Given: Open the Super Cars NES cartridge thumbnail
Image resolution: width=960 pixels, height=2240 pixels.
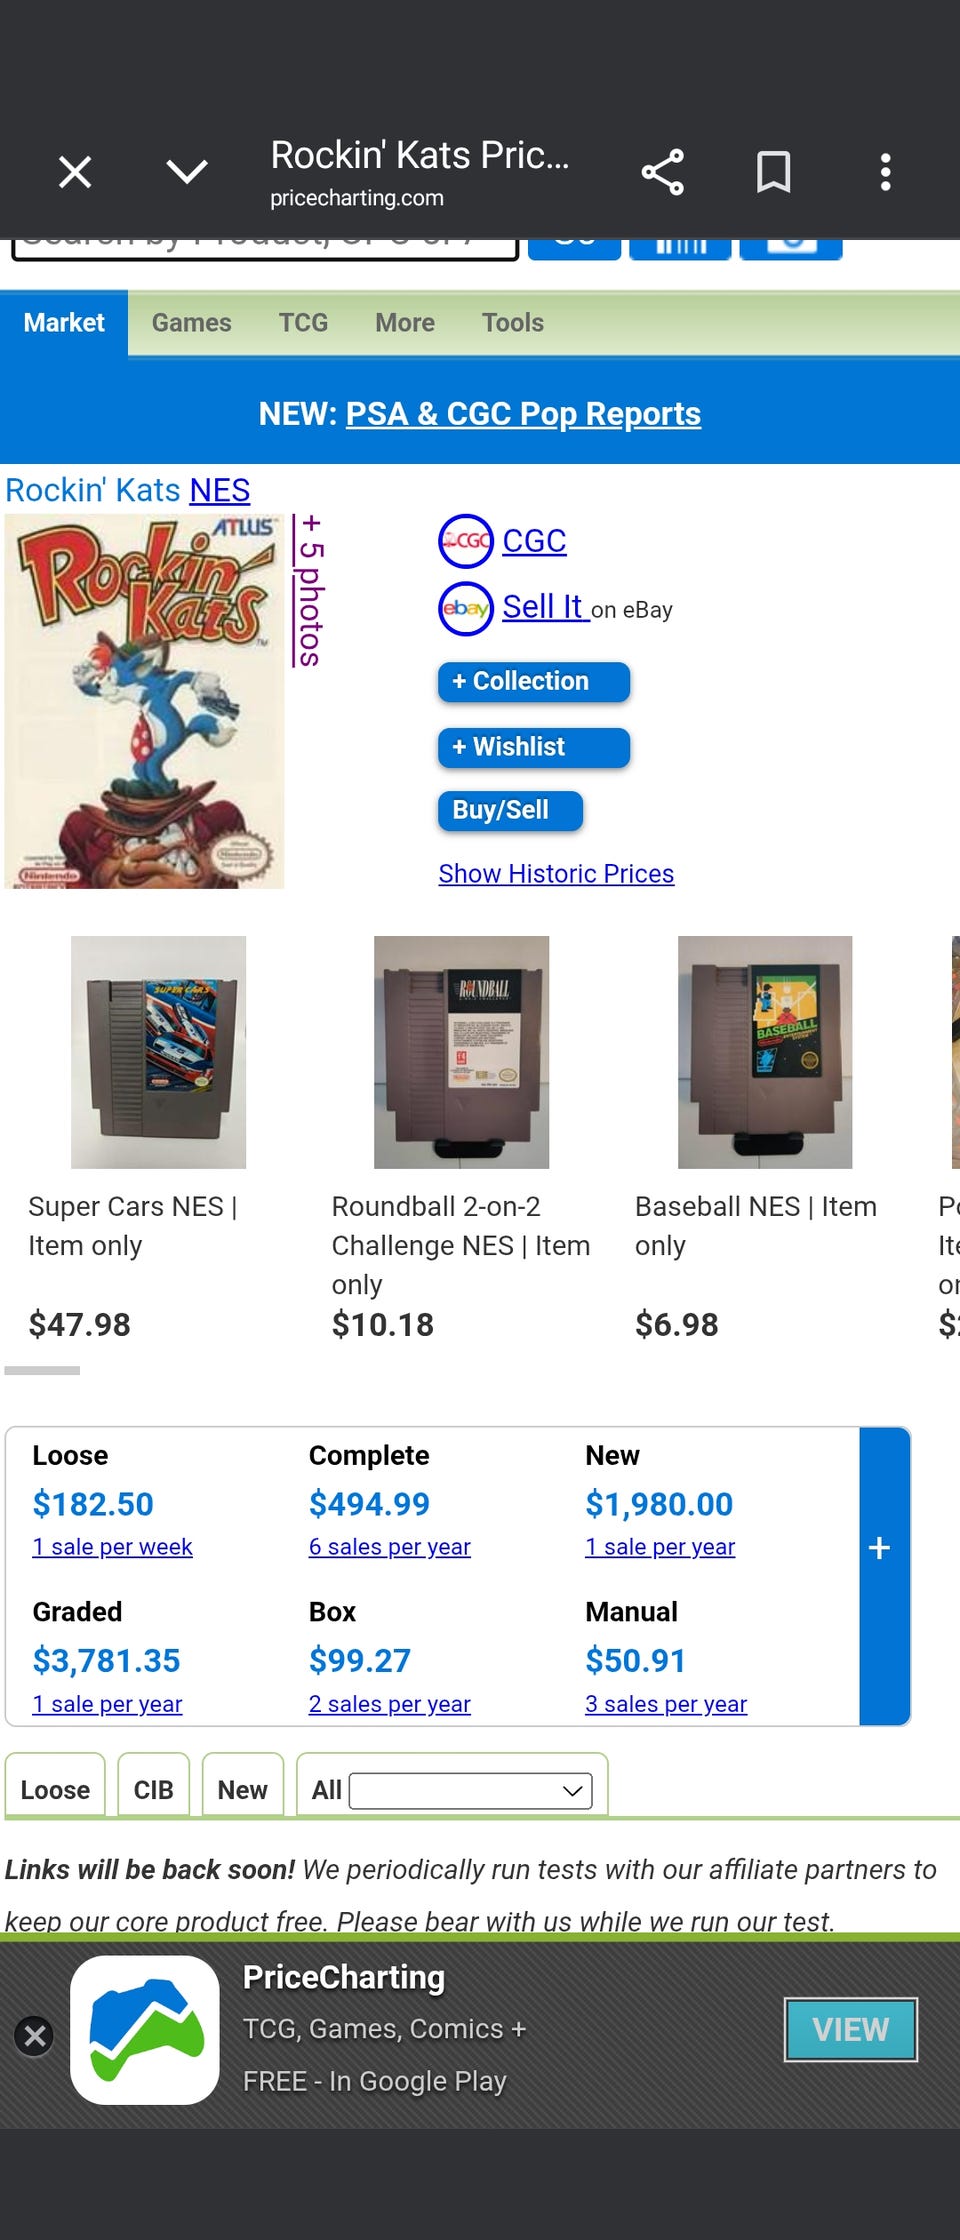Looking at the screenshot, I should point(158,1052).
